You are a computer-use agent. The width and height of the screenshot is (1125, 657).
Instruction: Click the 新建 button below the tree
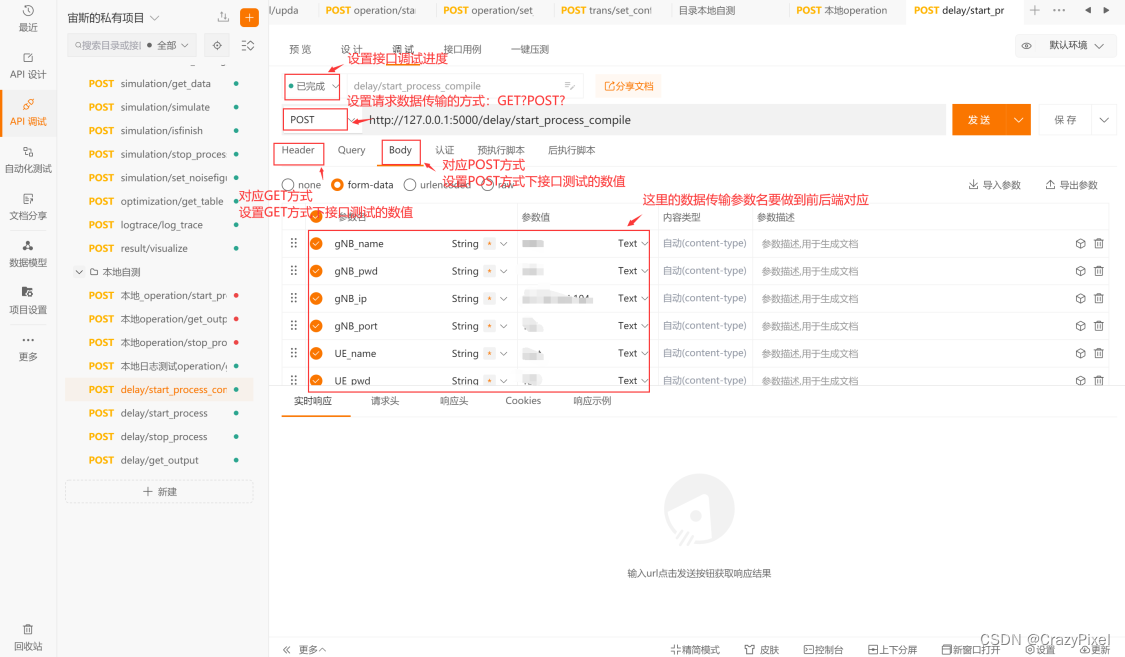pos(159,491)
